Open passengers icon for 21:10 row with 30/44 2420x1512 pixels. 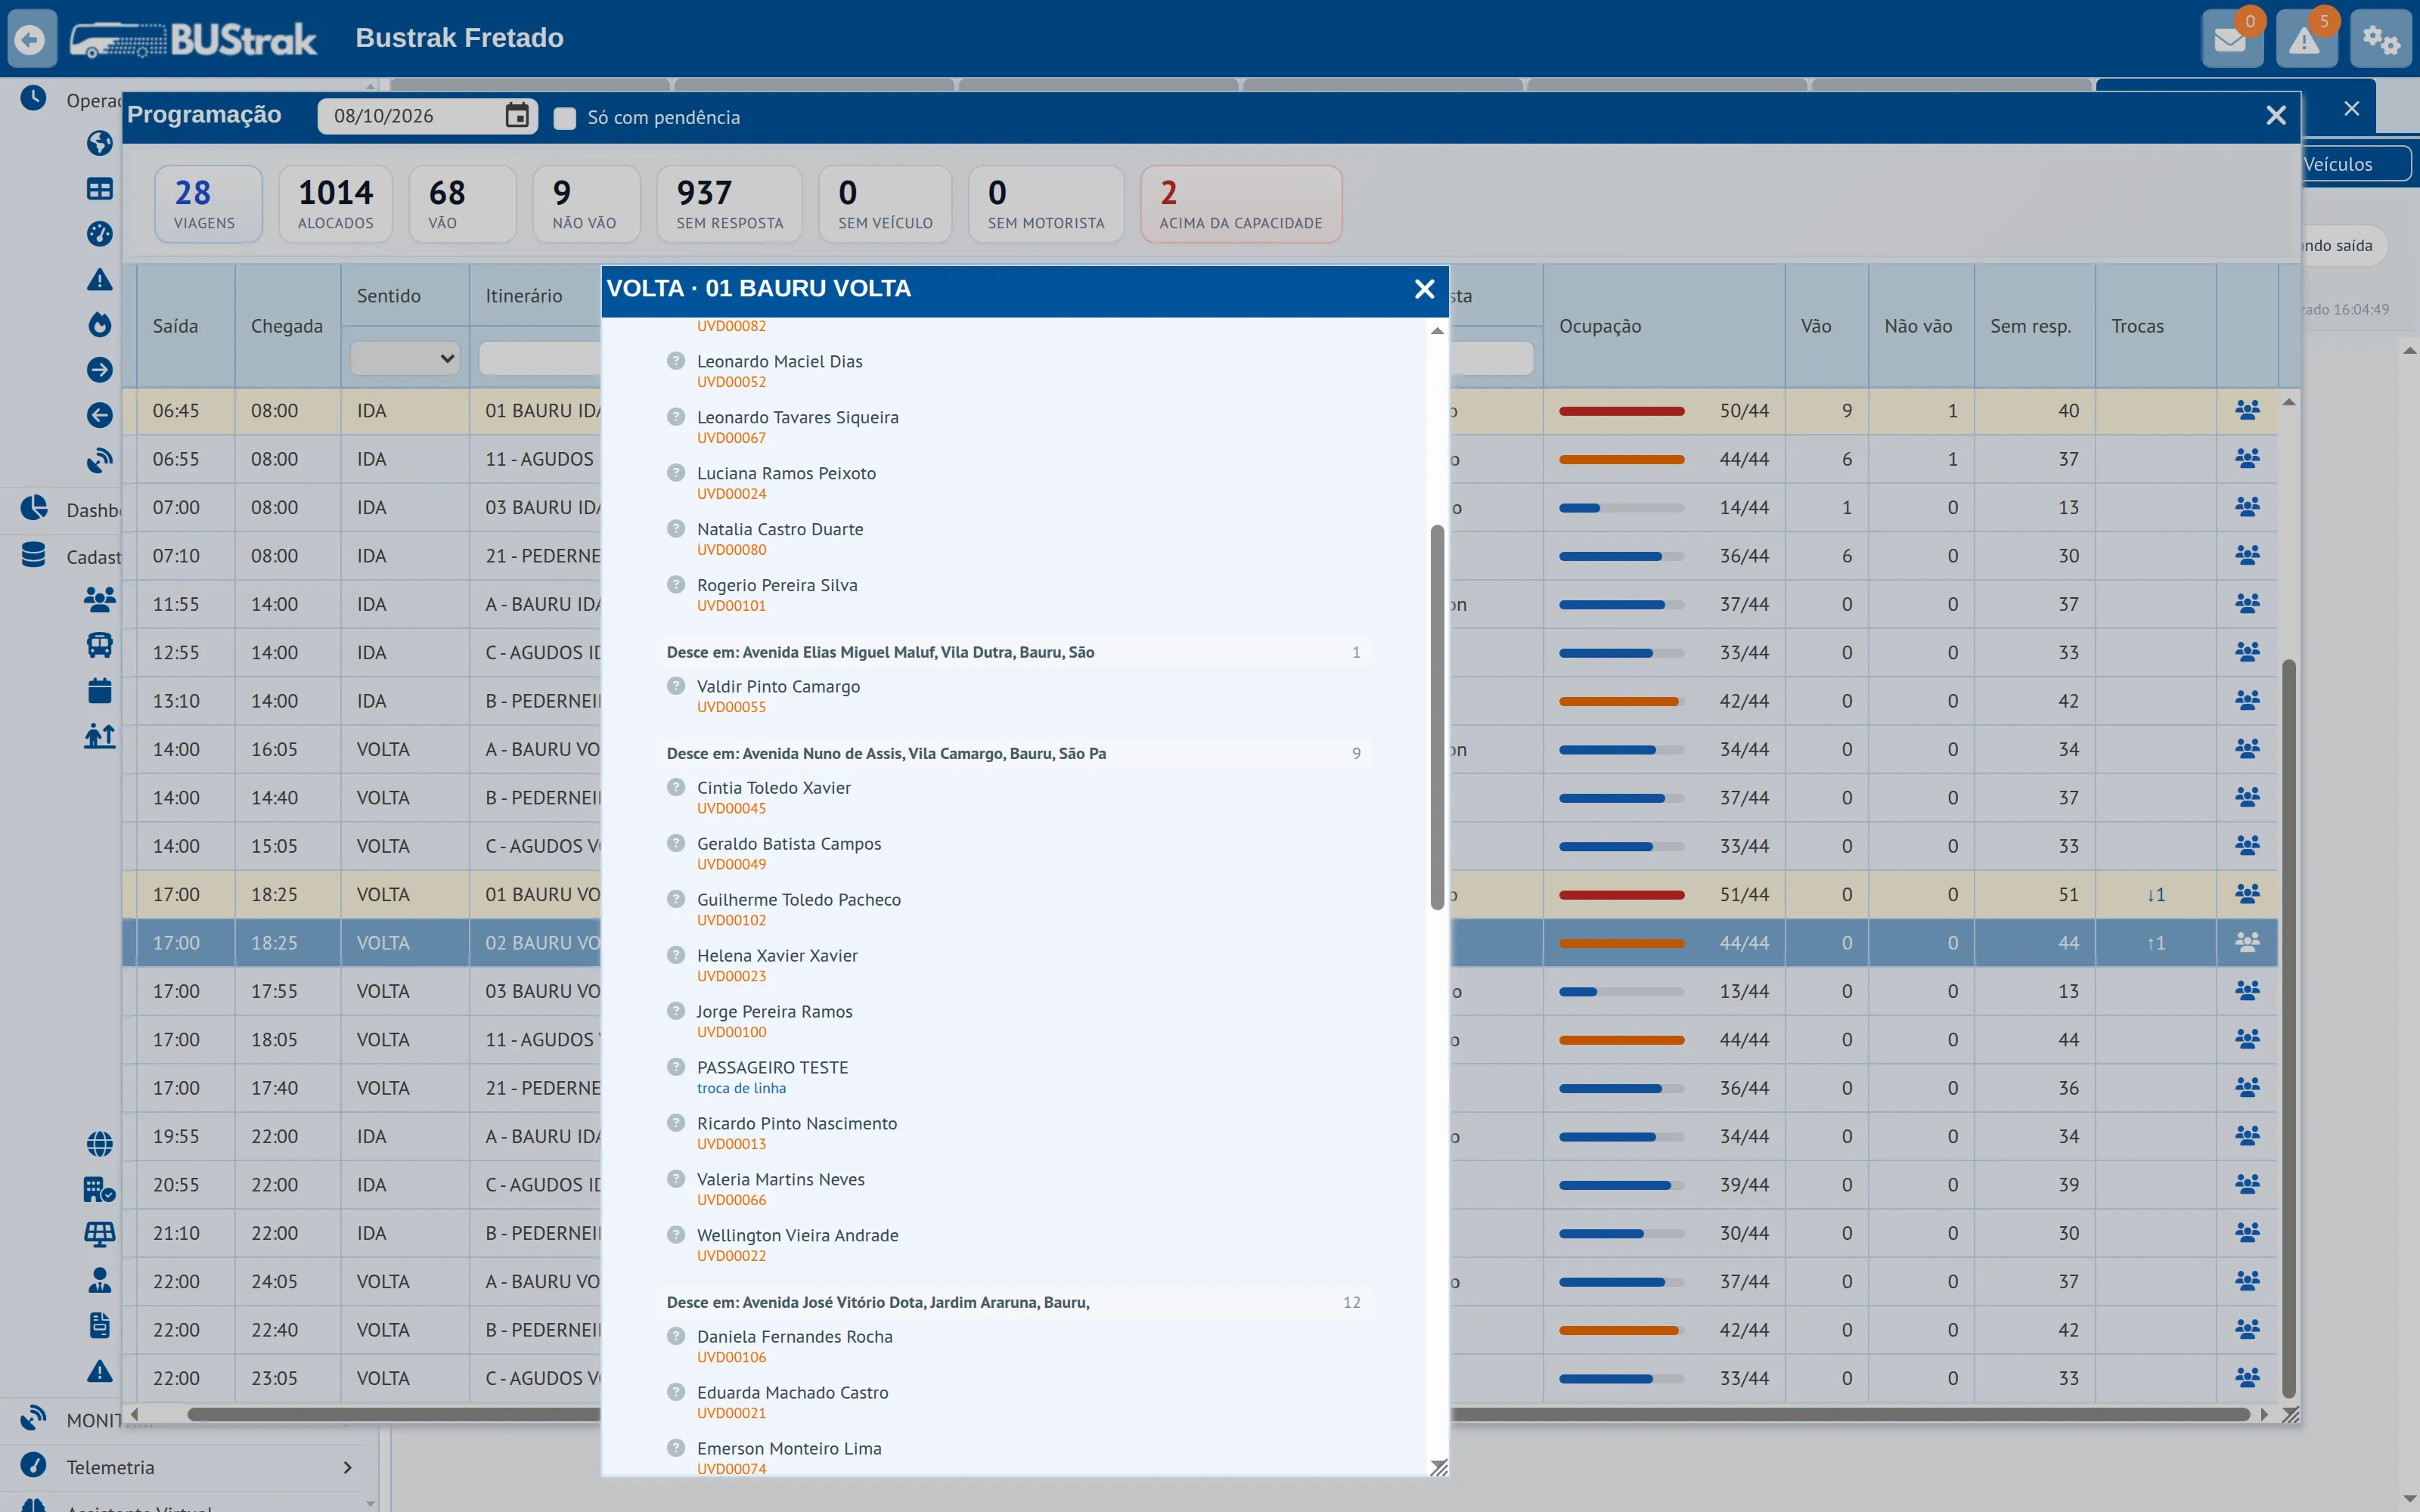tap(2247, 1233)
